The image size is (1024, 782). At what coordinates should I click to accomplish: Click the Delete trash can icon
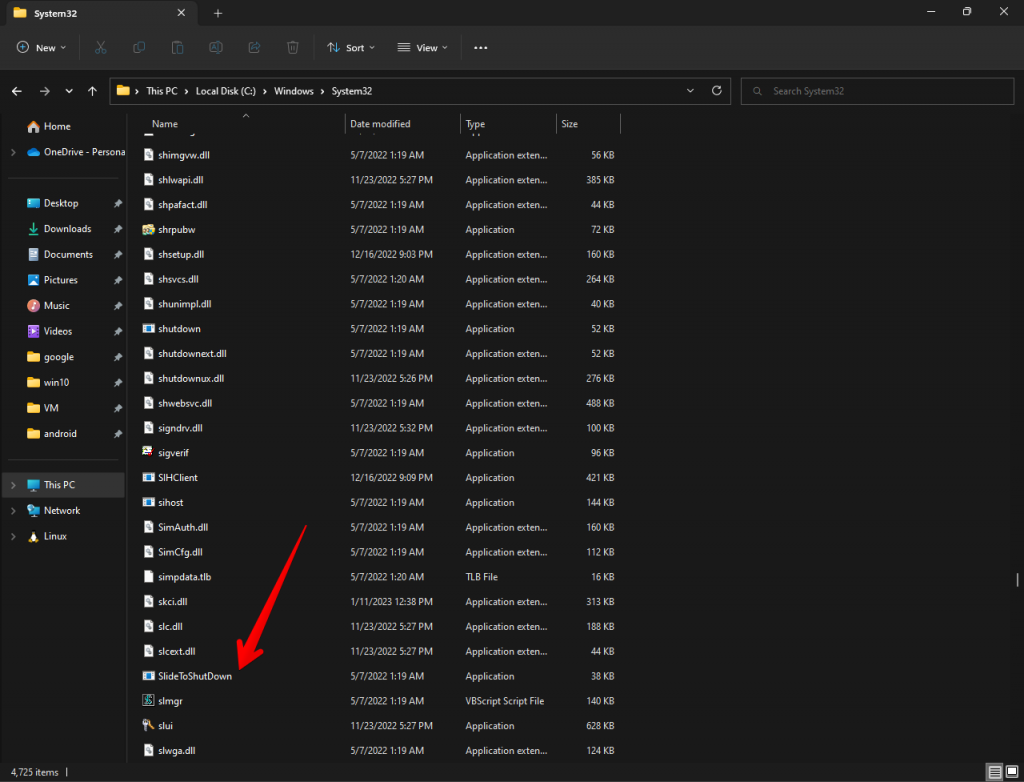click(x=293, y=48)
